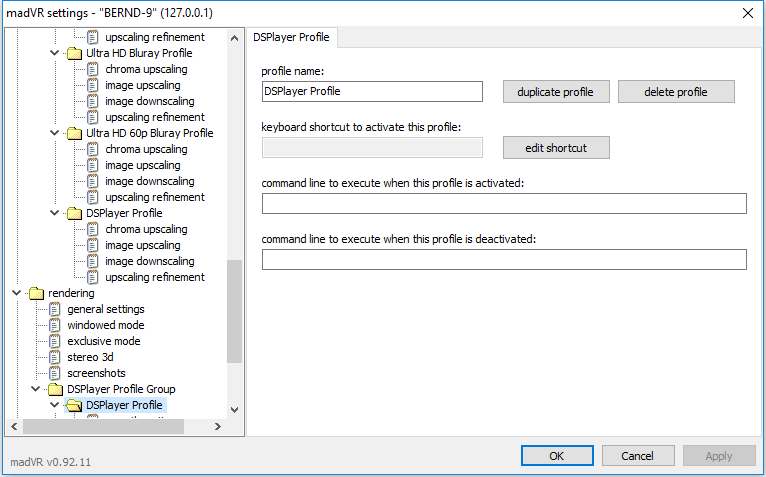Select the windowed mode tree entry
The width and height of the screenshot is (766, 477).
pos(106,325)
